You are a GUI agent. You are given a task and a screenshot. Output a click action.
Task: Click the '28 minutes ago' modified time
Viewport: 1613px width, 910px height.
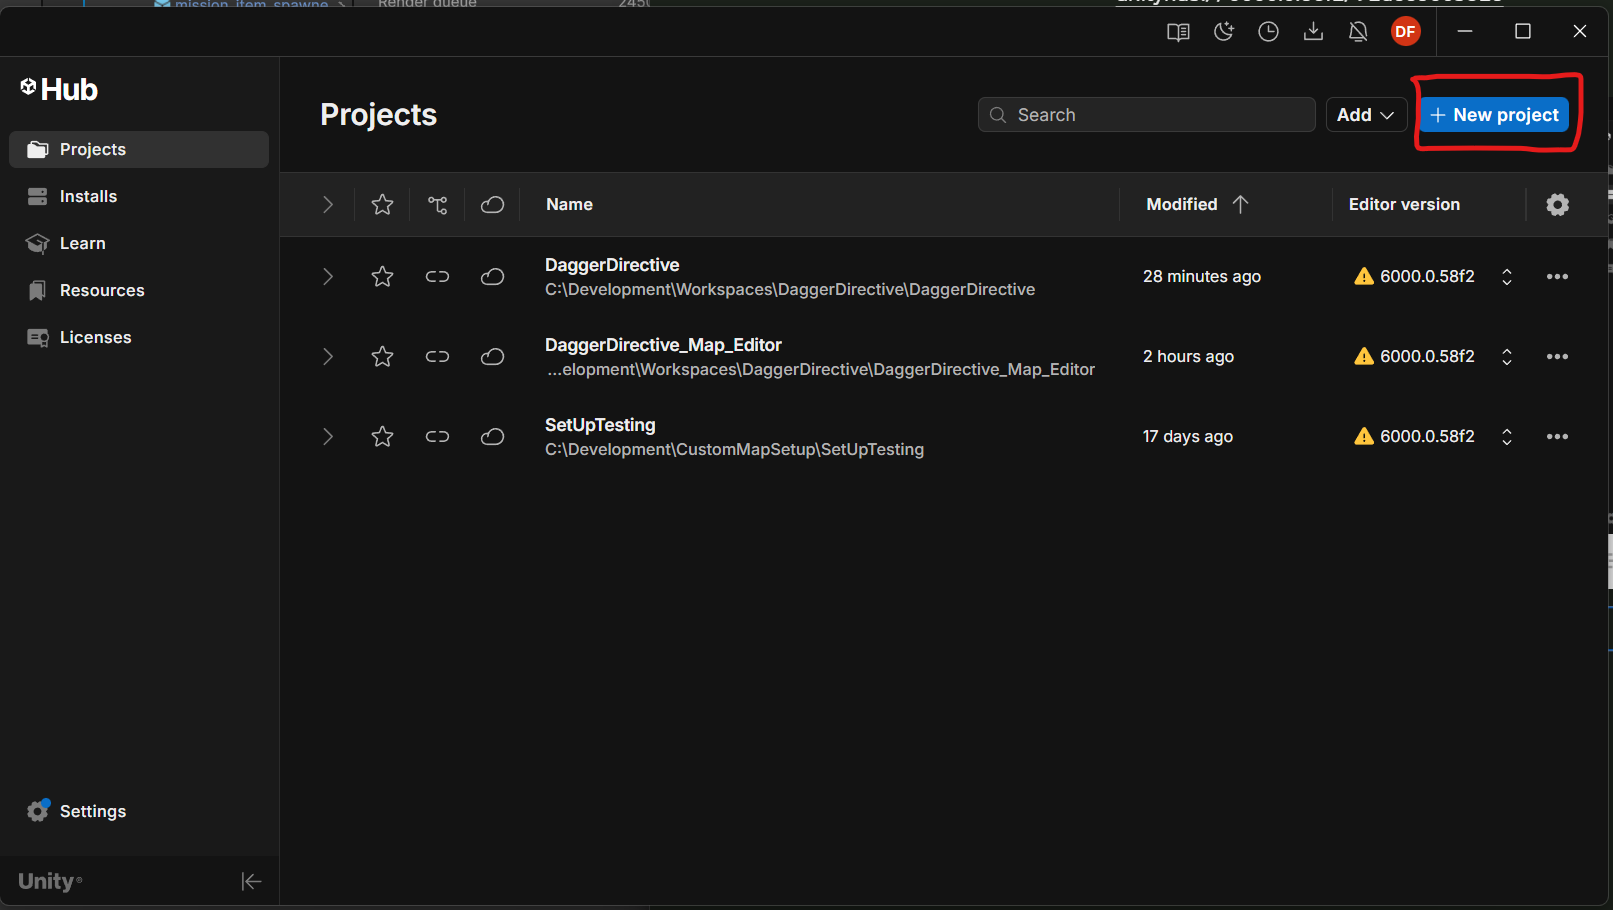coord(1202,276)
